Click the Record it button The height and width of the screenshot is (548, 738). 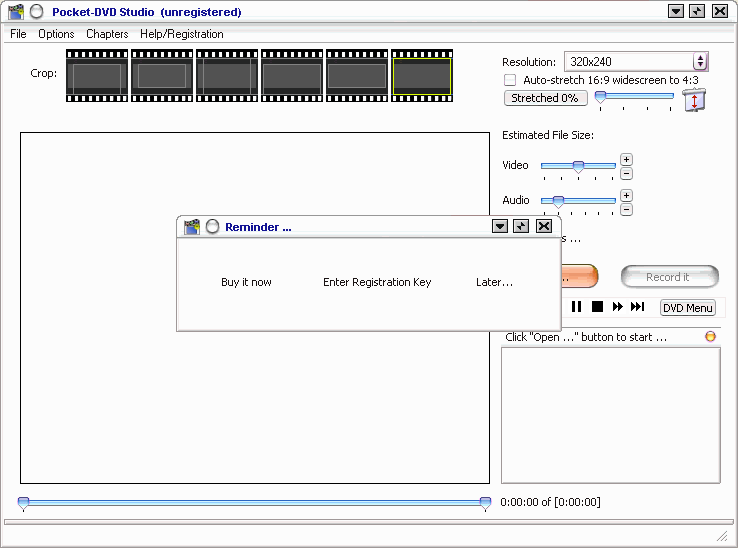(x=669, y=277)
